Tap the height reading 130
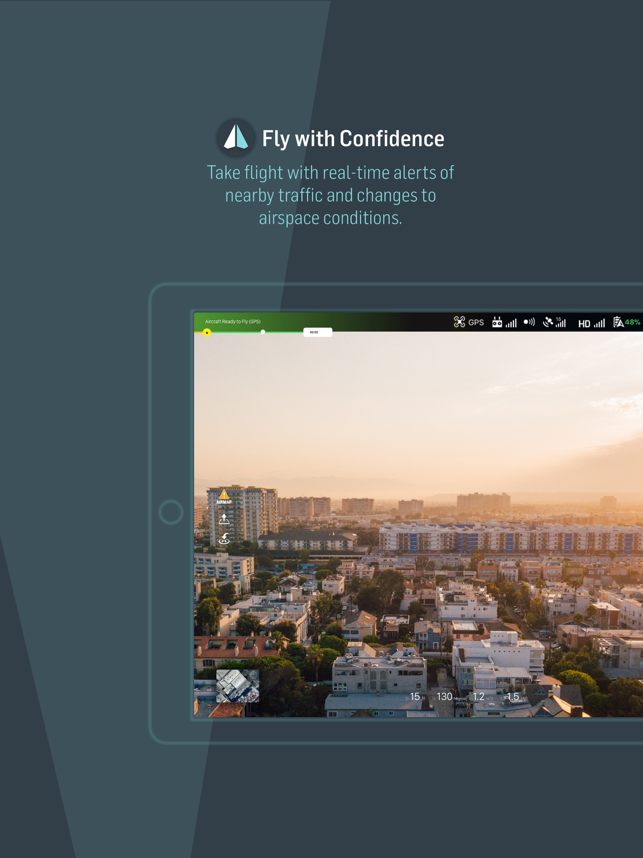 [x=444, y=697]
